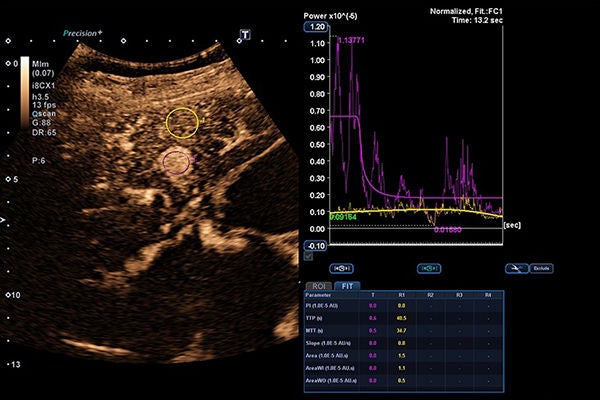Click the TTP row in the parameter table
600x400 pixels.
tap(404, 318)
